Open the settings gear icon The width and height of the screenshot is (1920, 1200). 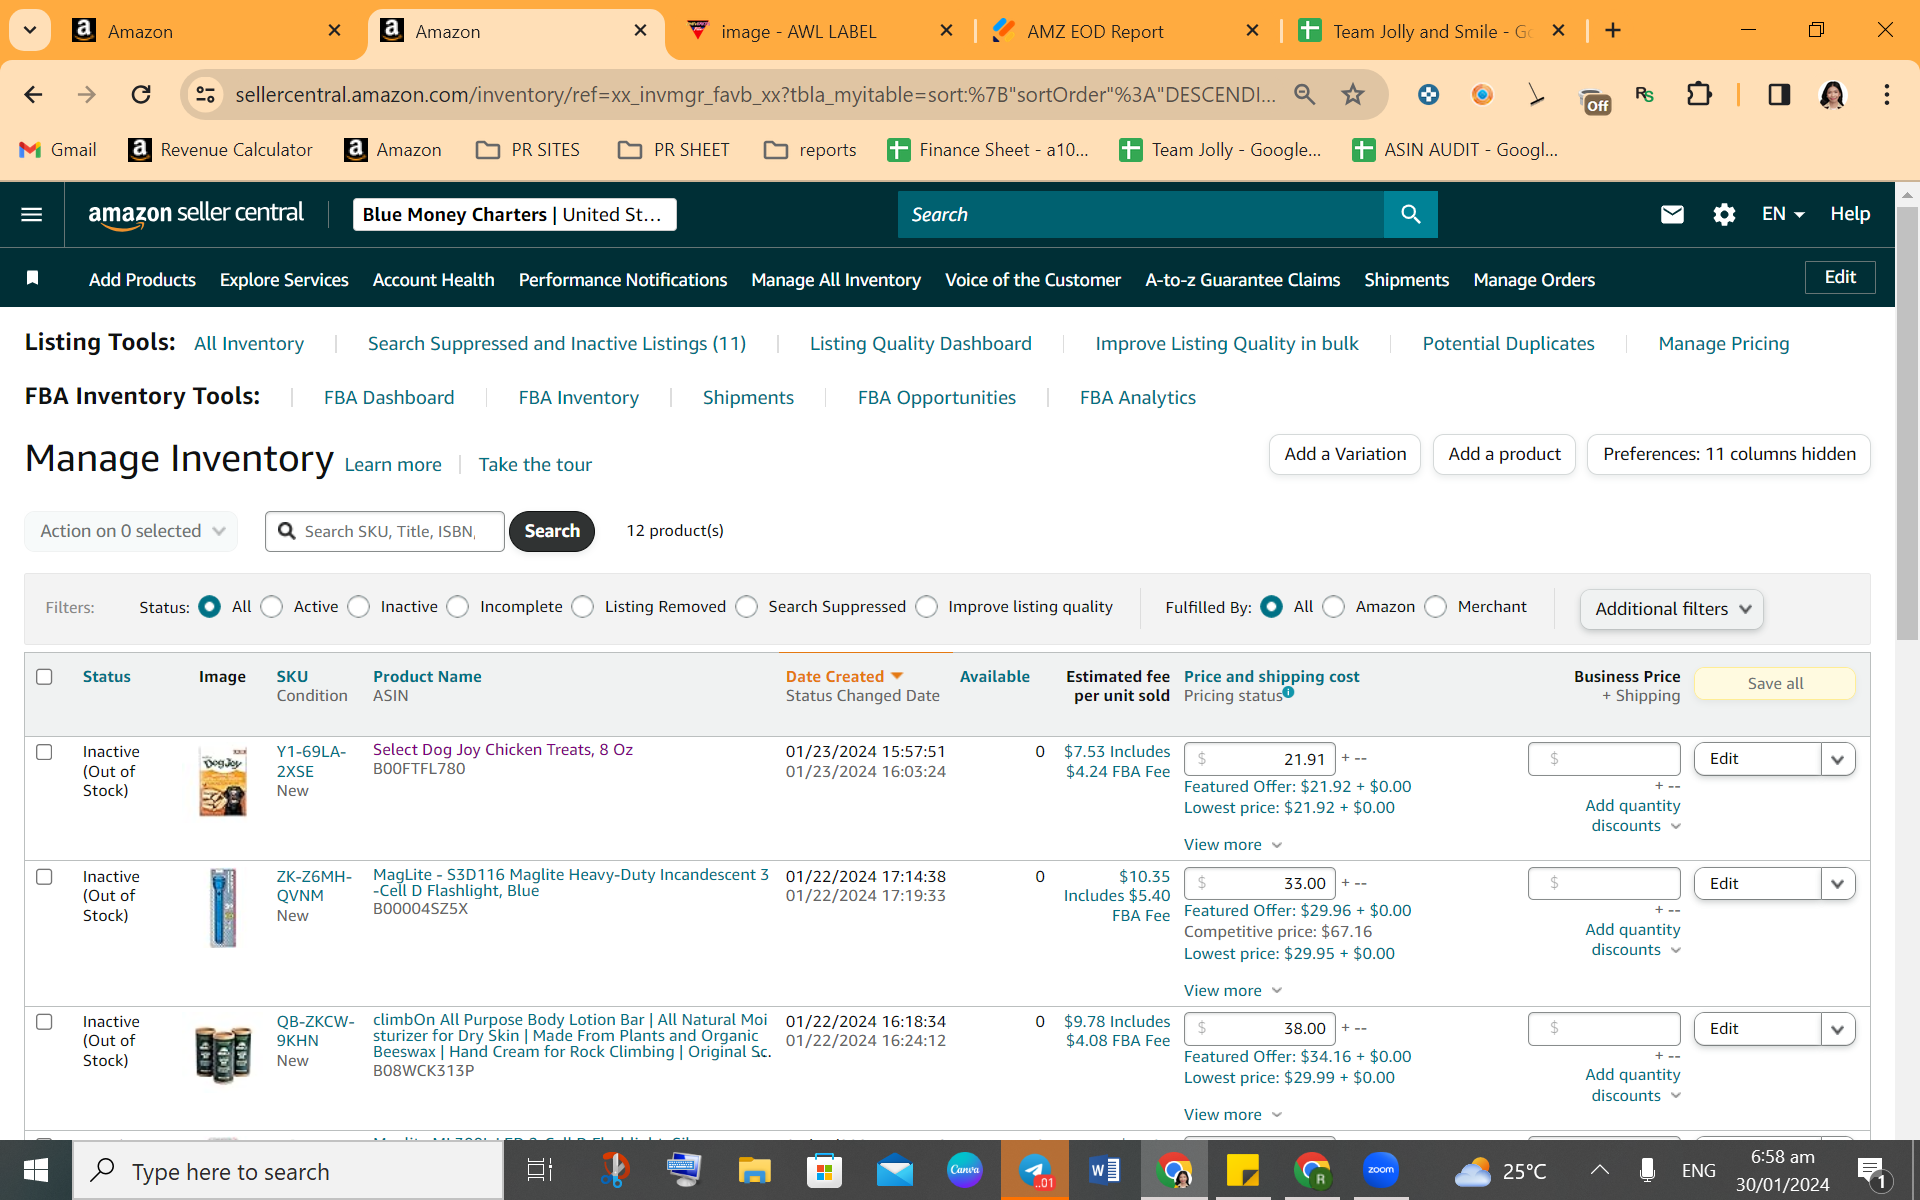coord(1724,214)
